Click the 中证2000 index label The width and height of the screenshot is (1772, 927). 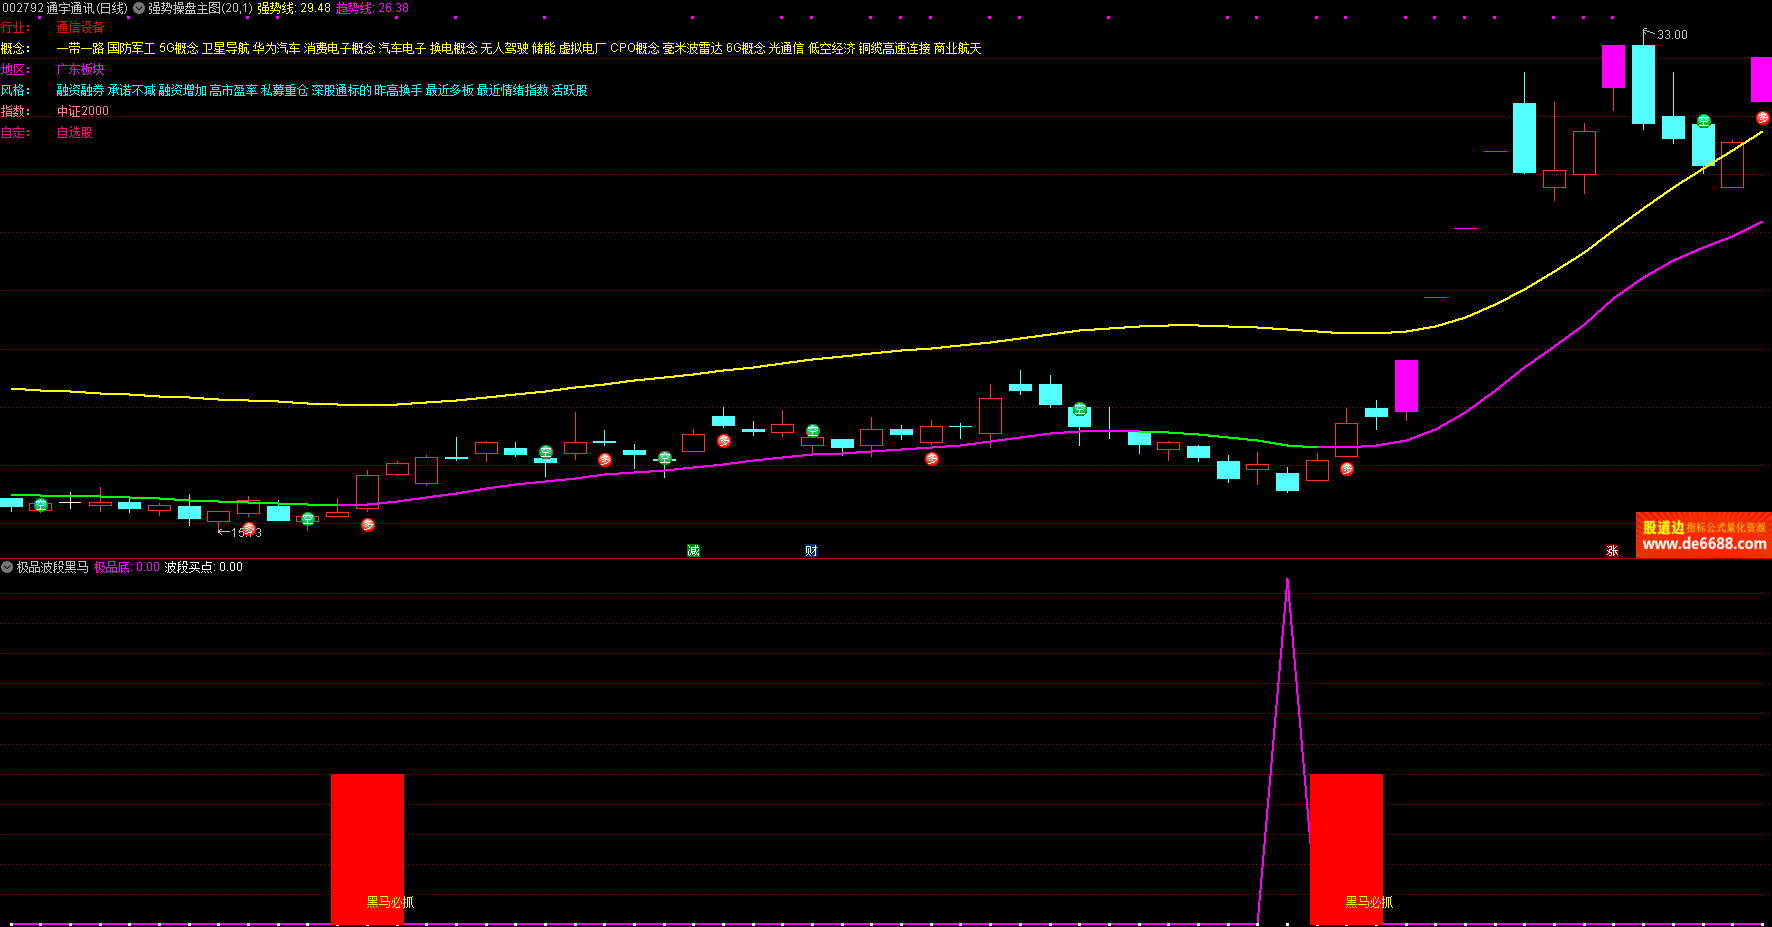point(82,112)
